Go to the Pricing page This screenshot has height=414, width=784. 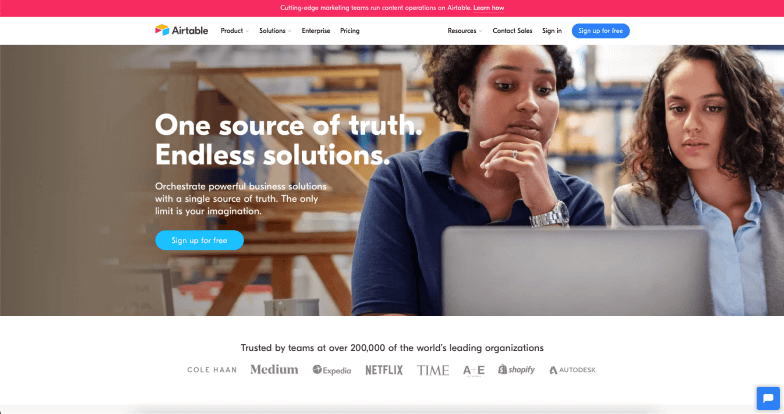tap(350, 30)
